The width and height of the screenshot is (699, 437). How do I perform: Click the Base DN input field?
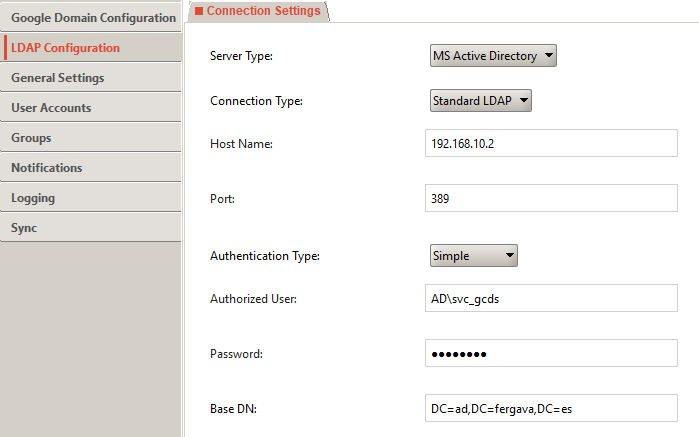551,408
